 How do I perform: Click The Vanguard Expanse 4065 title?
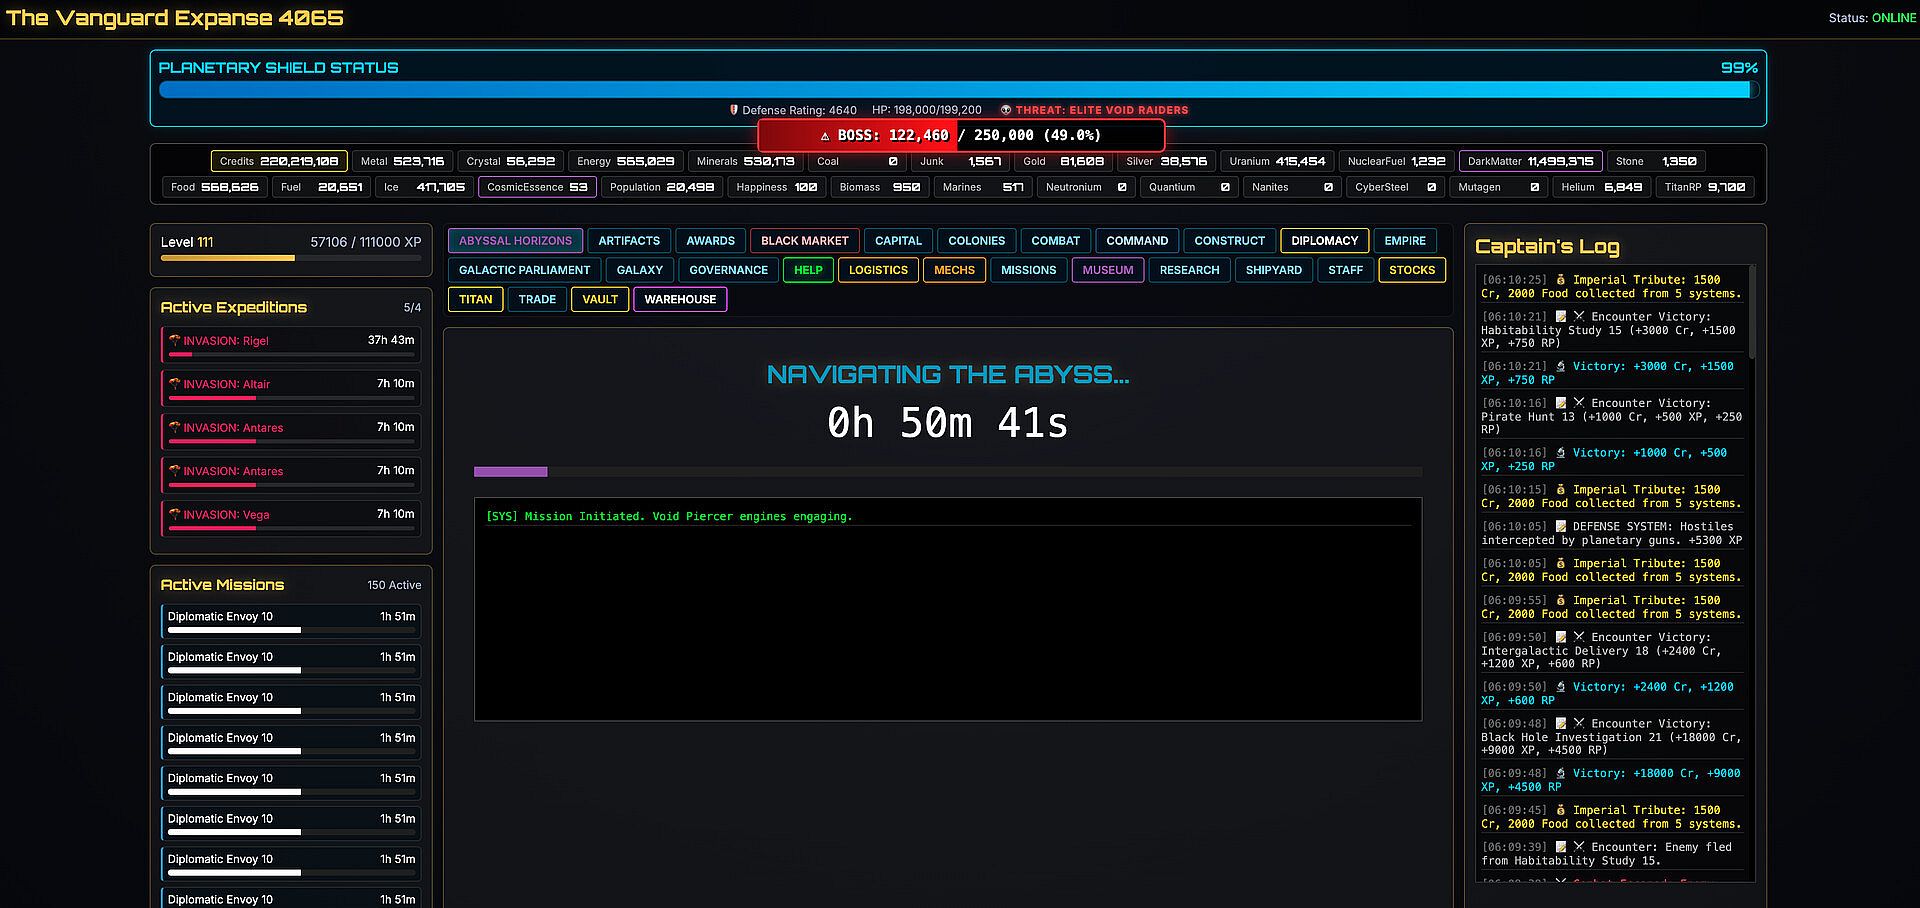[x=175, y=18]
